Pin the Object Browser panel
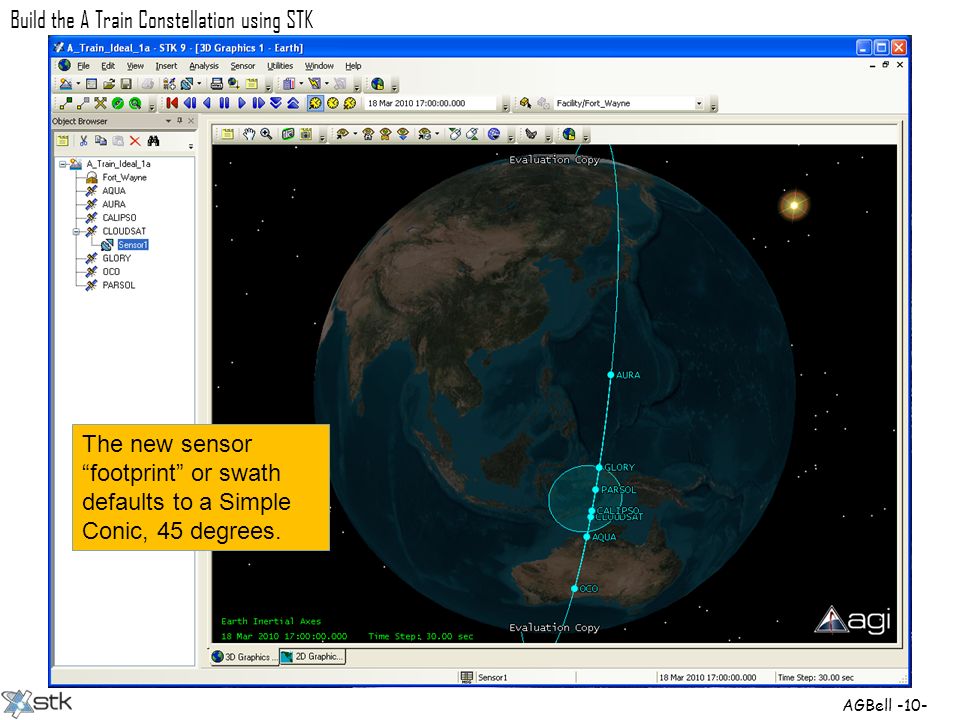 click(x=179, y=121)
